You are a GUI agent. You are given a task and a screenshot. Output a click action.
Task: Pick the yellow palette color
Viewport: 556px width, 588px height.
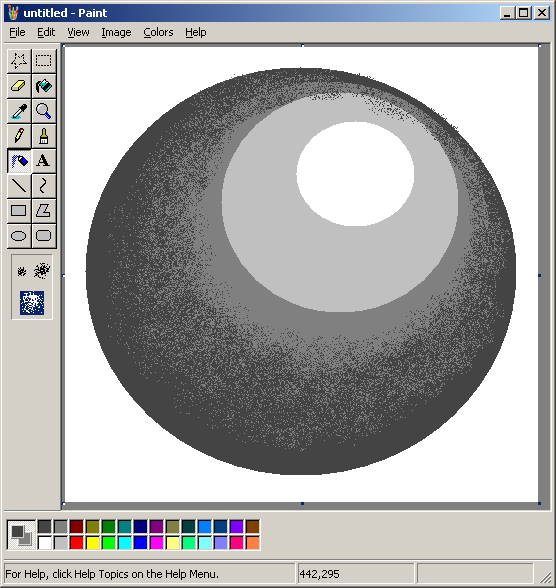93,543
